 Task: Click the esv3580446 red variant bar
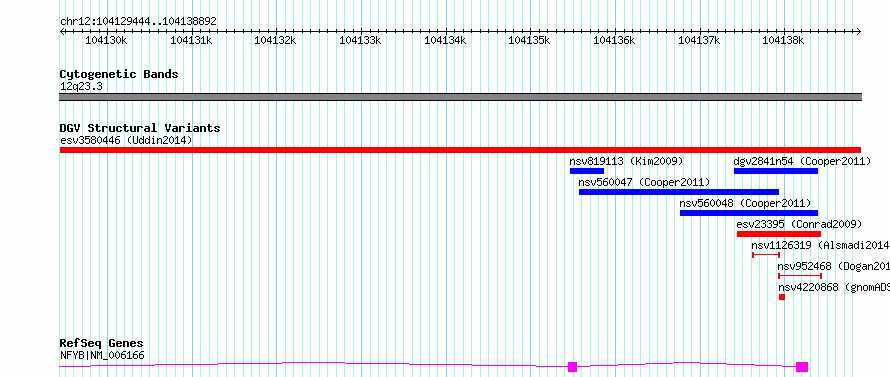(460, 150)
